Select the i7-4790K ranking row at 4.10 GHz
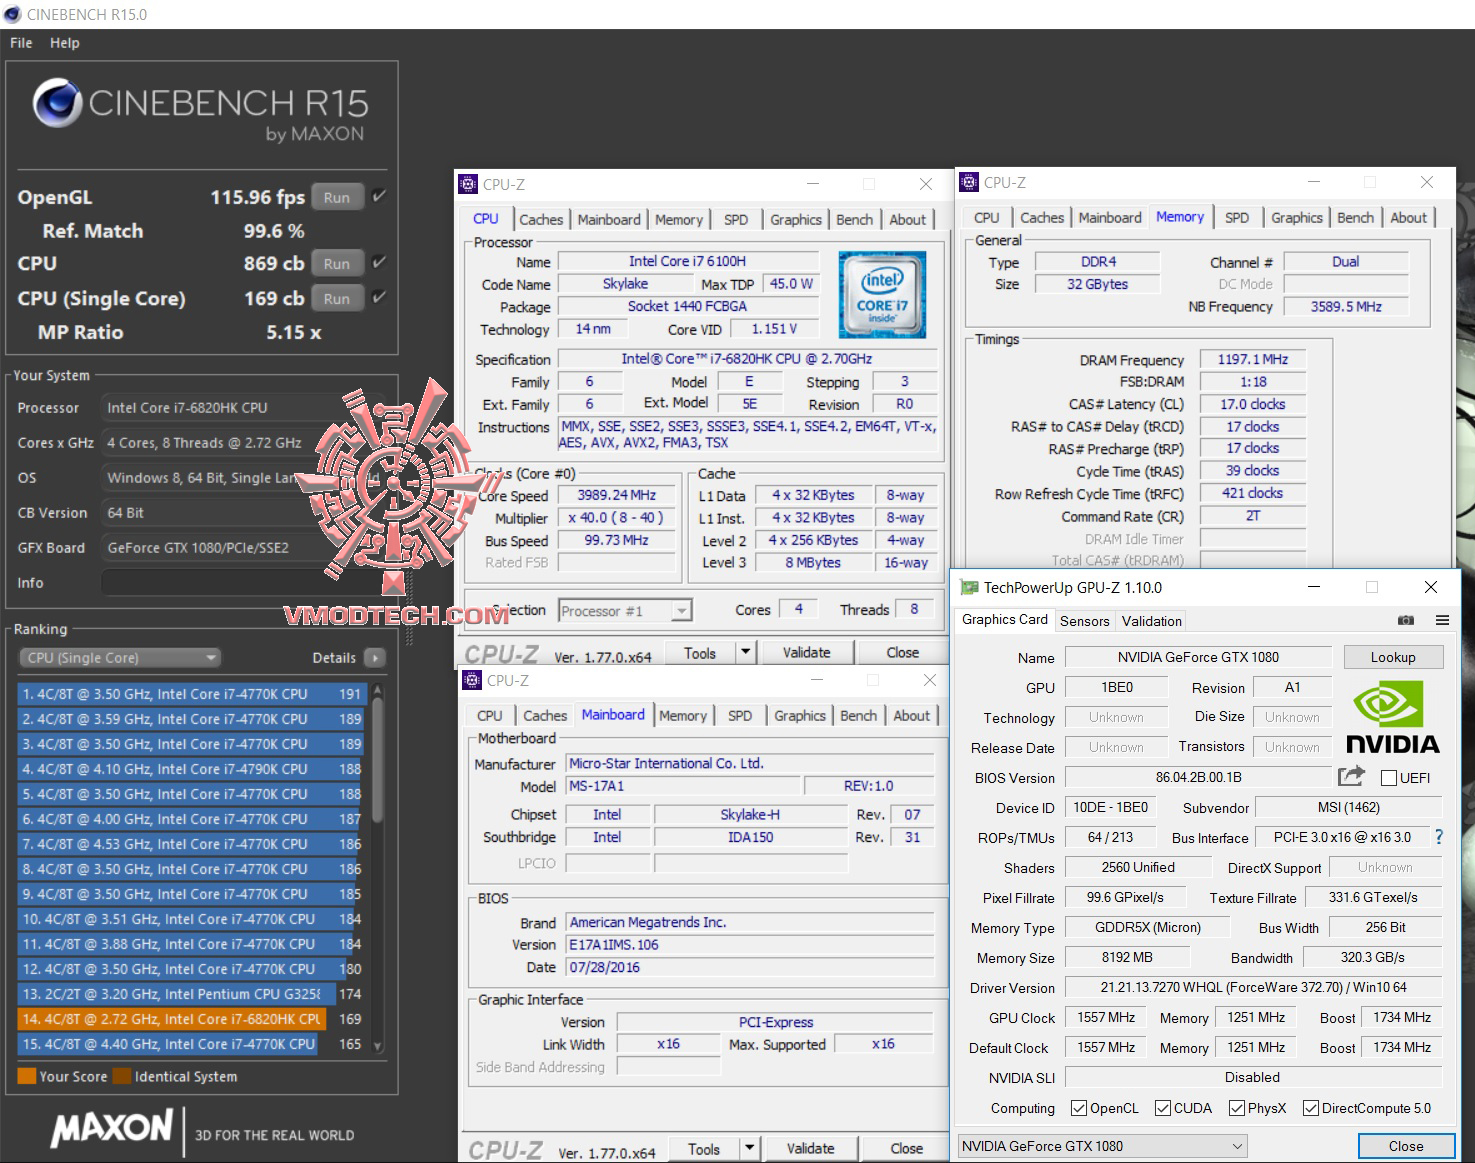Viewport: 1475px width, 1163px height. (191, 769)
